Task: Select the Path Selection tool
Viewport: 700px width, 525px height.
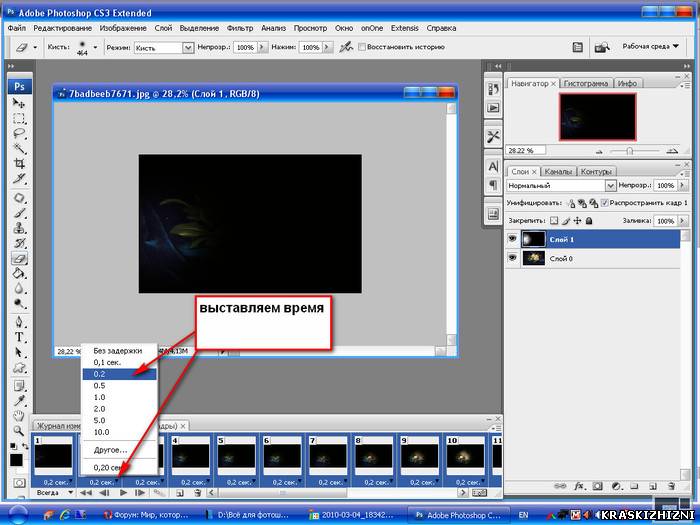Action: tap(19, 352)
